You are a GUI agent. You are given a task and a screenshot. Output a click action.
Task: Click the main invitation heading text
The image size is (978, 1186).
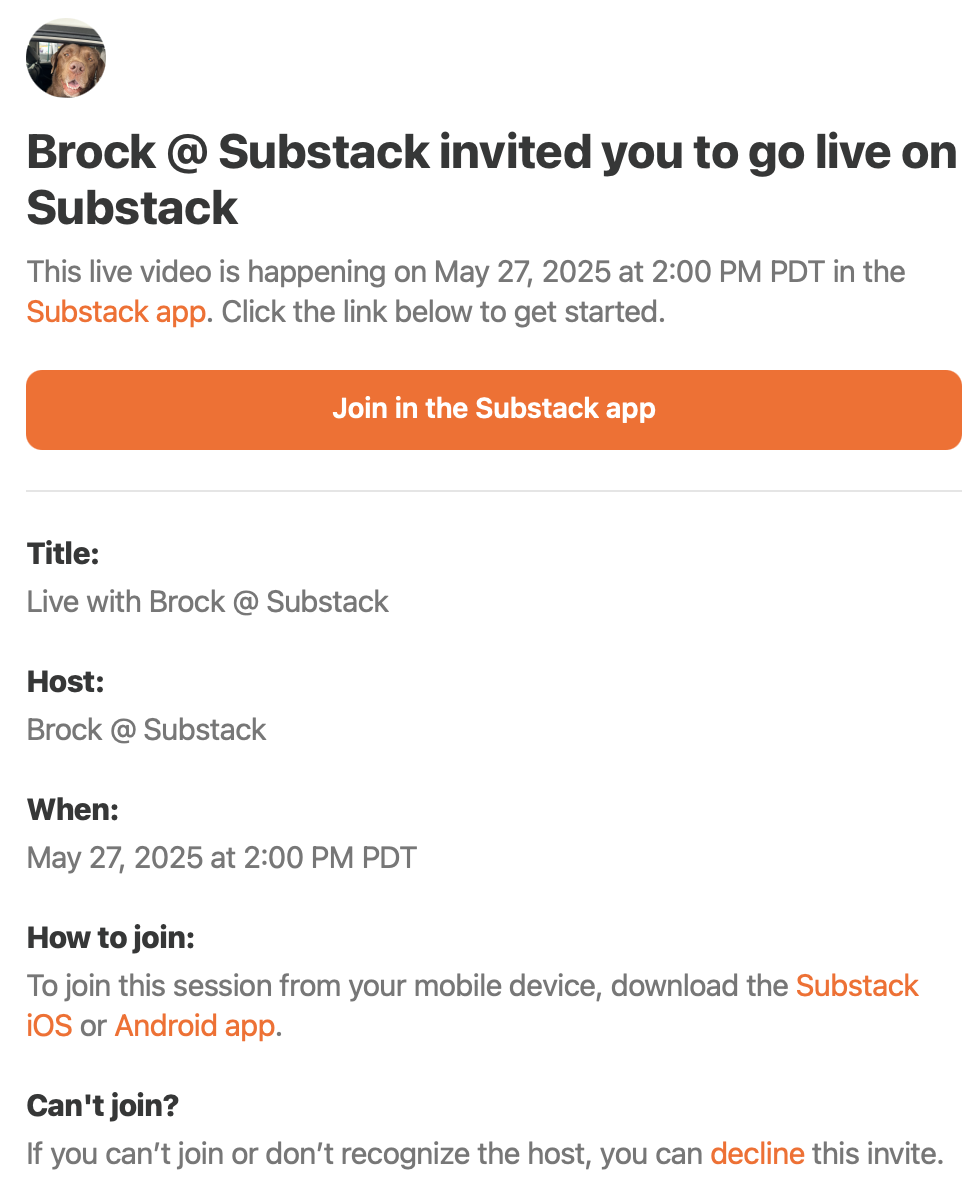[492, 180]
